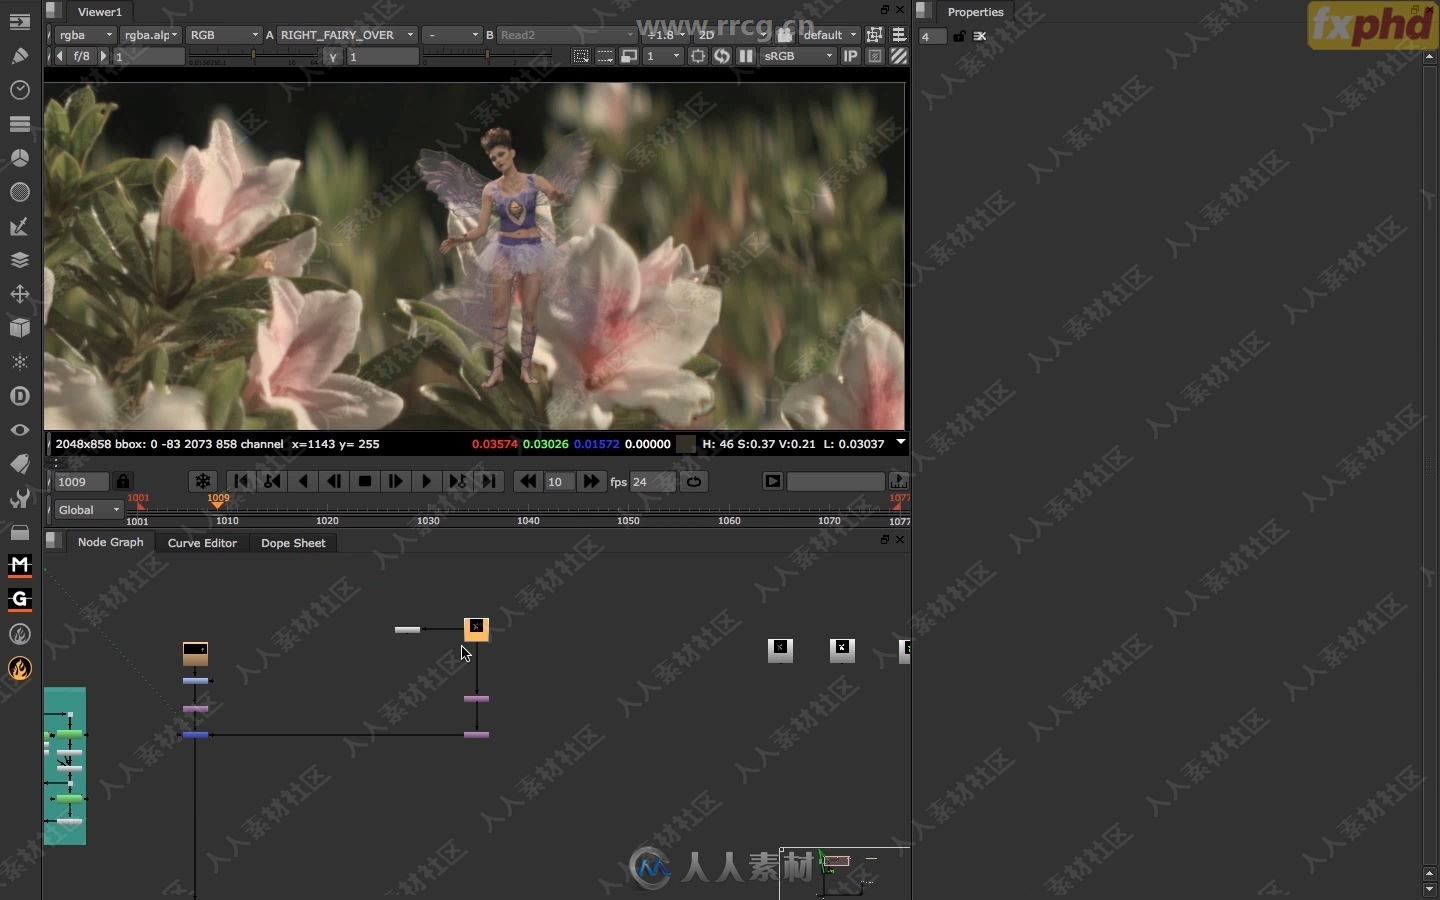Image resolution: width=1440 pixels, height=900 pixels.
Task: Switch to the Dope Sheet tab
Action: (293, 543)
